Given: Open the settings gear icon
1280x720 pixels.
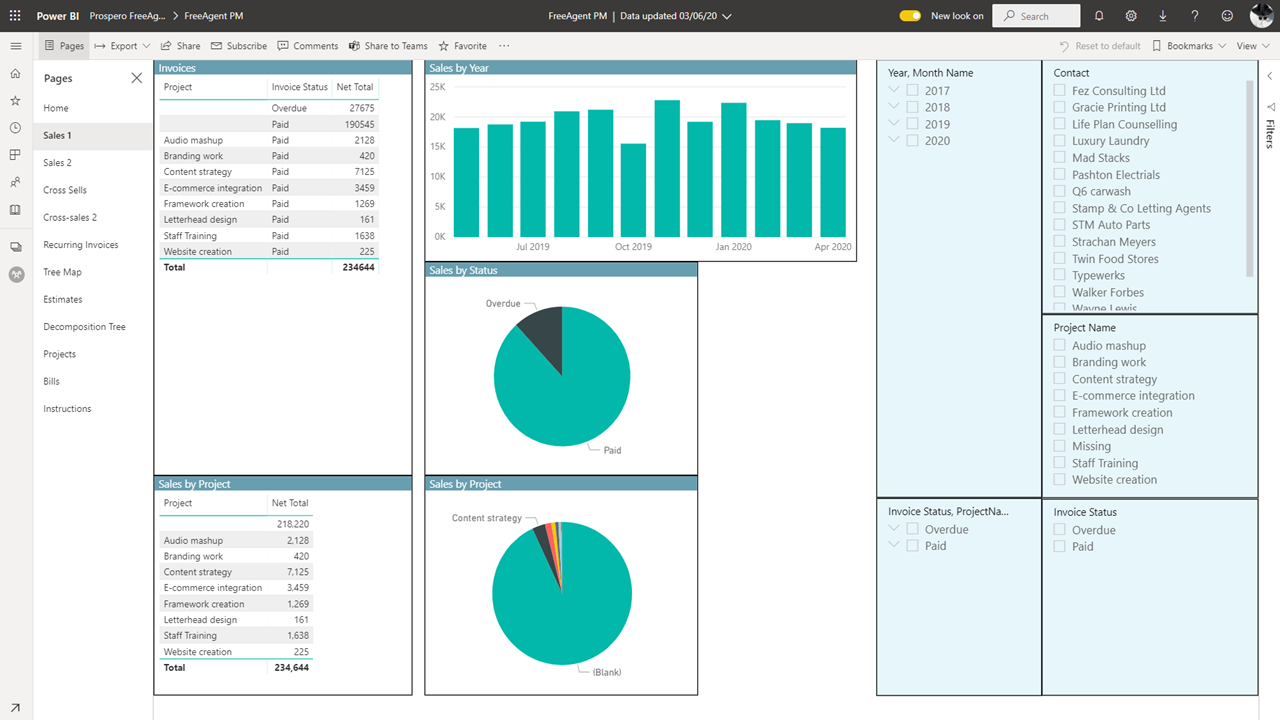Looking at the screenshot, I should click(x=1131, y=16).
